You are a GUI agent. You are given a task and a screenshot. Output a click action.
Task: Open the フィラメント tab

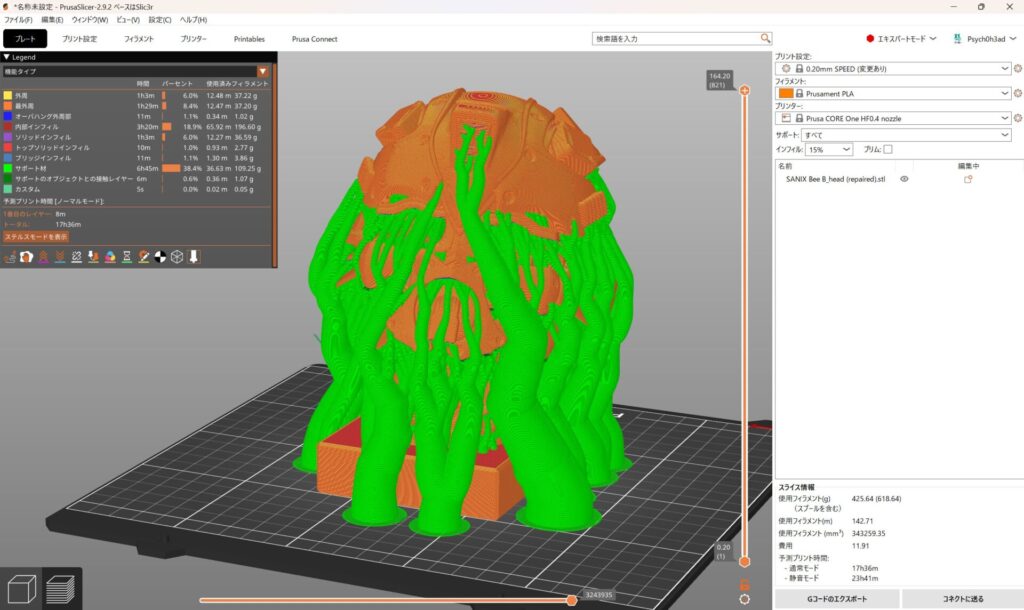pos(139,39)
